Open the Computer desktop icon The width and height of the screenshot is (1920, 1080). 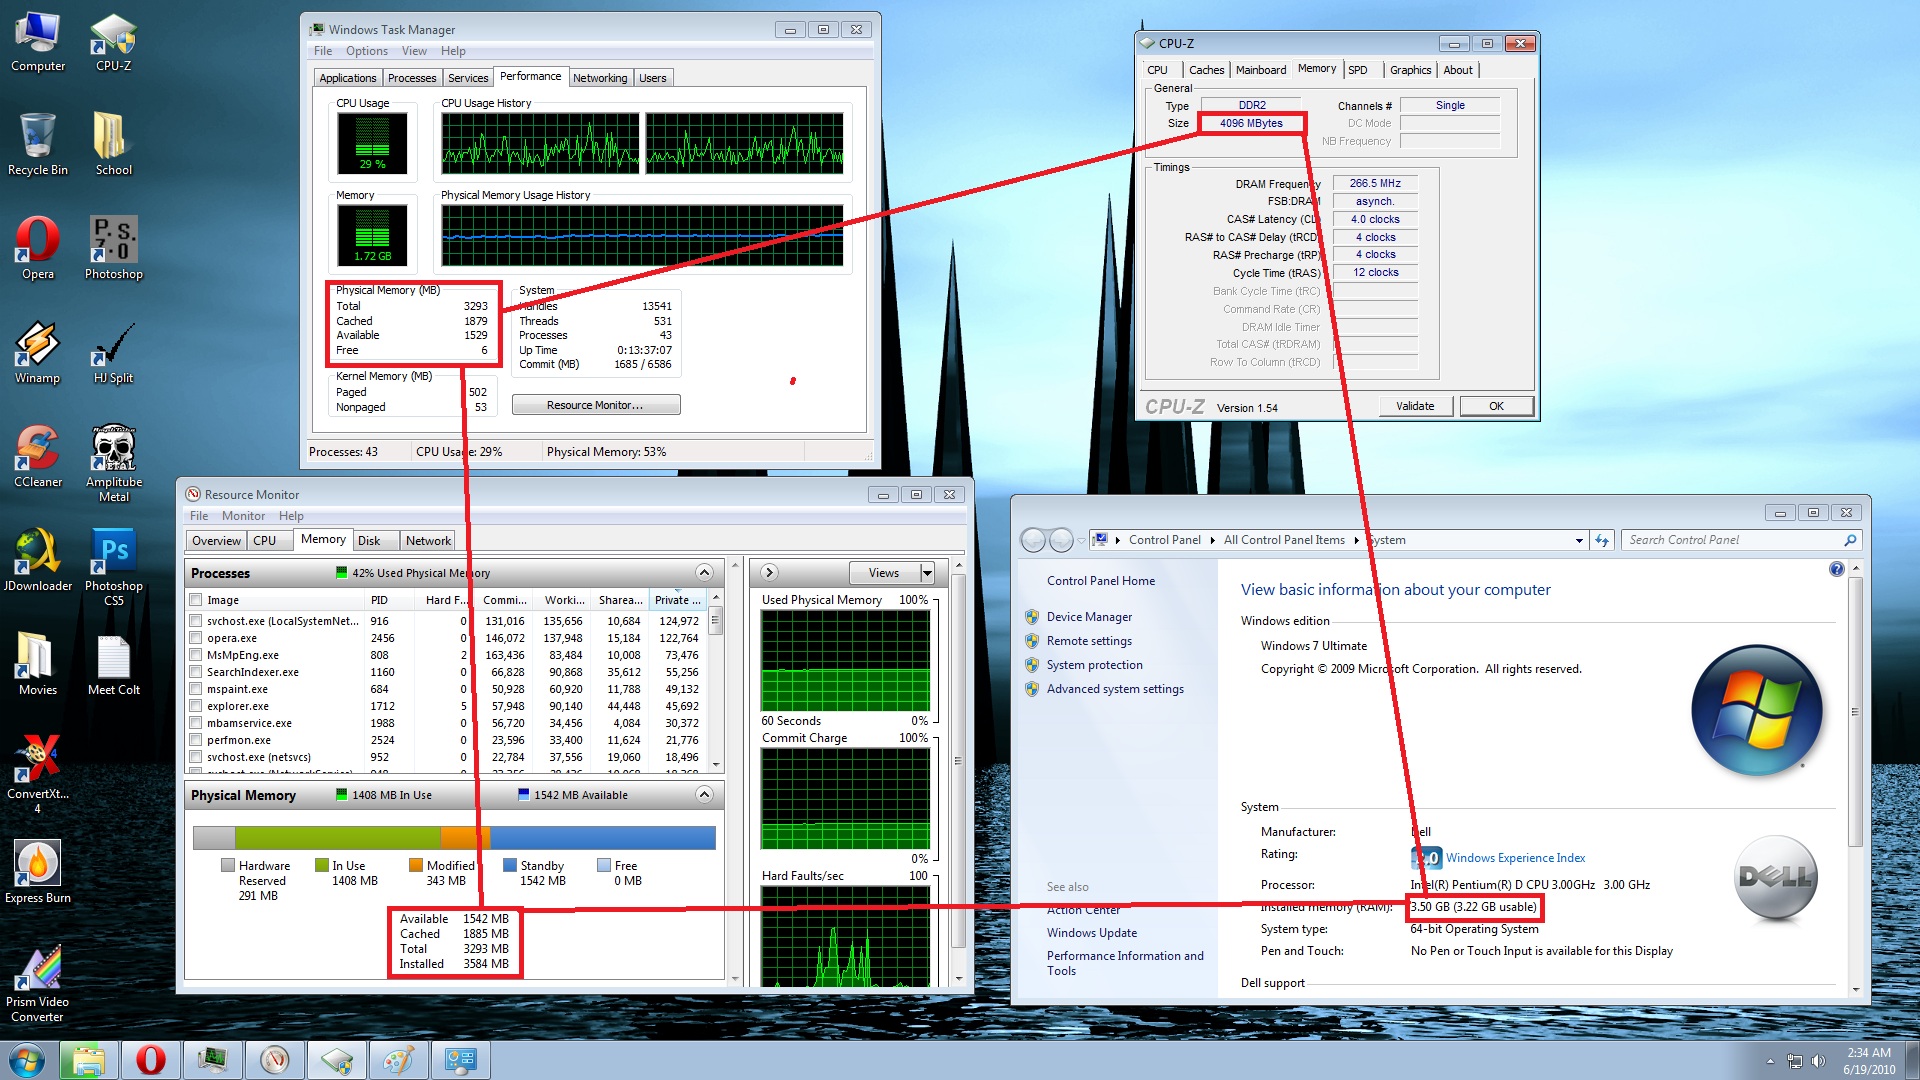pyautogui.click(x=38, y=43)
